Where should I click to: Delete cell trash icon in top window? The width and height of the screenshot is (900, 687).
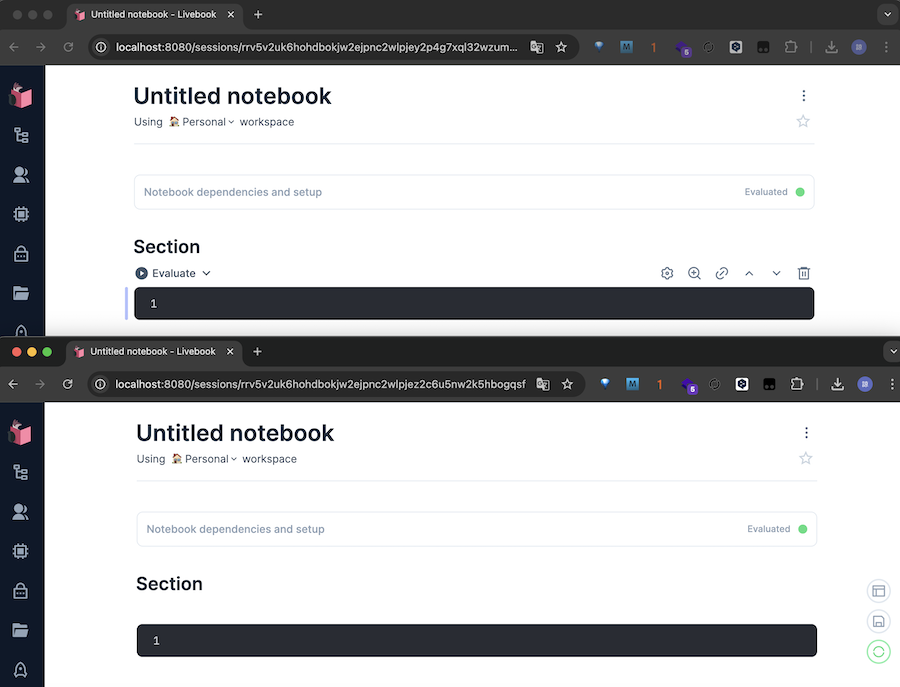pos(804,273)
